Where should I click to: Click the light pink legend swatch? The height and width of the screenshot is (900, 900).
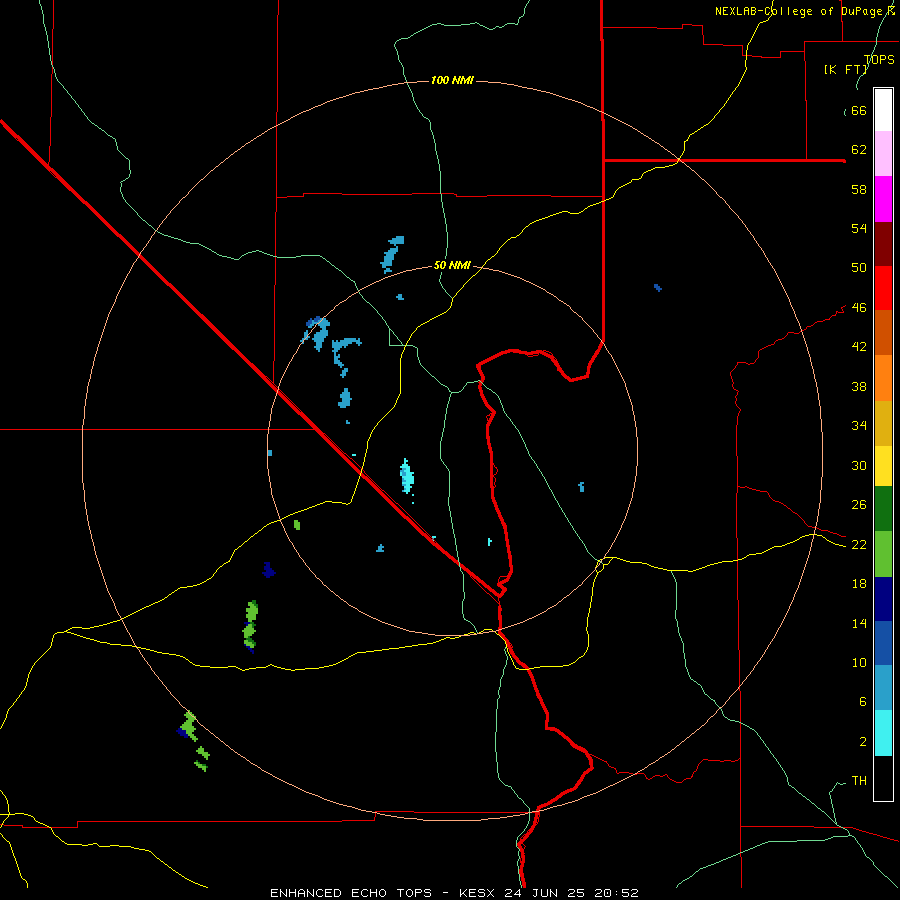tap(883, 153)
